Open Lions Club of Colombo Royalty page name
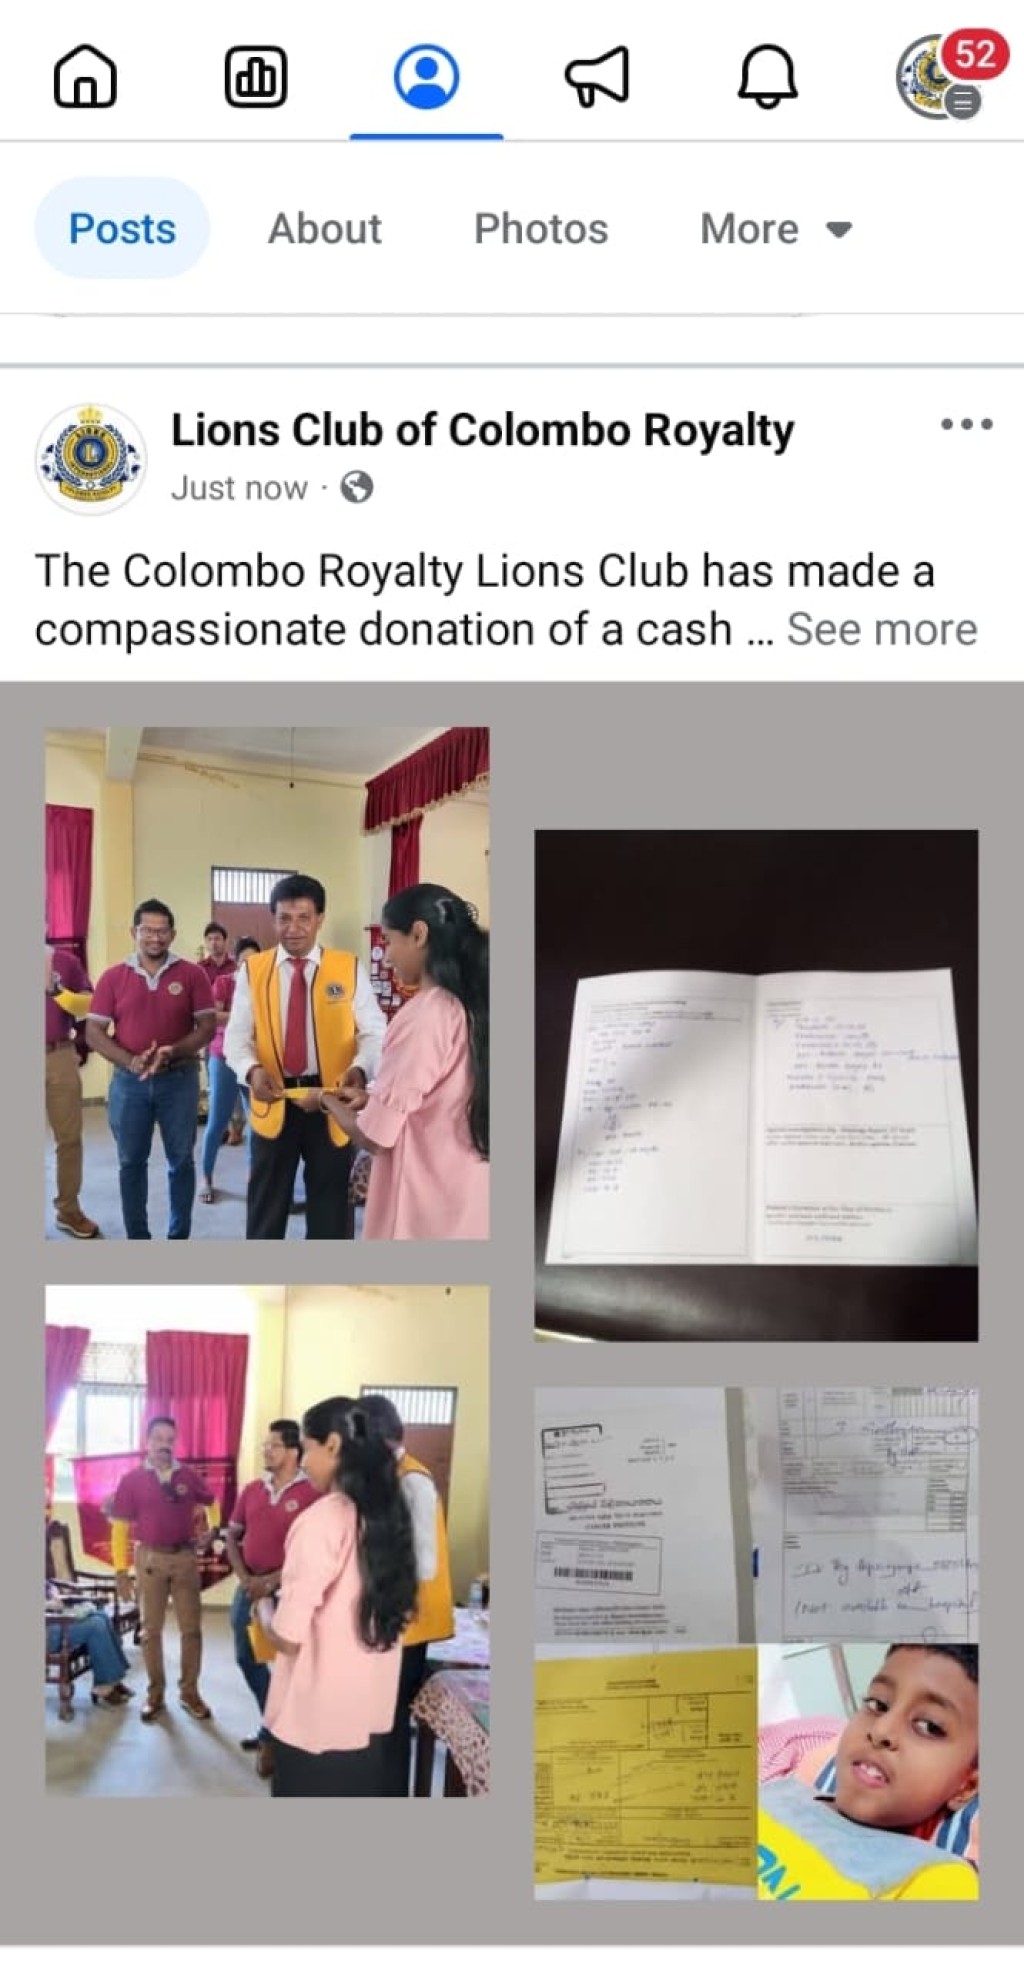 tap(482, 431)
